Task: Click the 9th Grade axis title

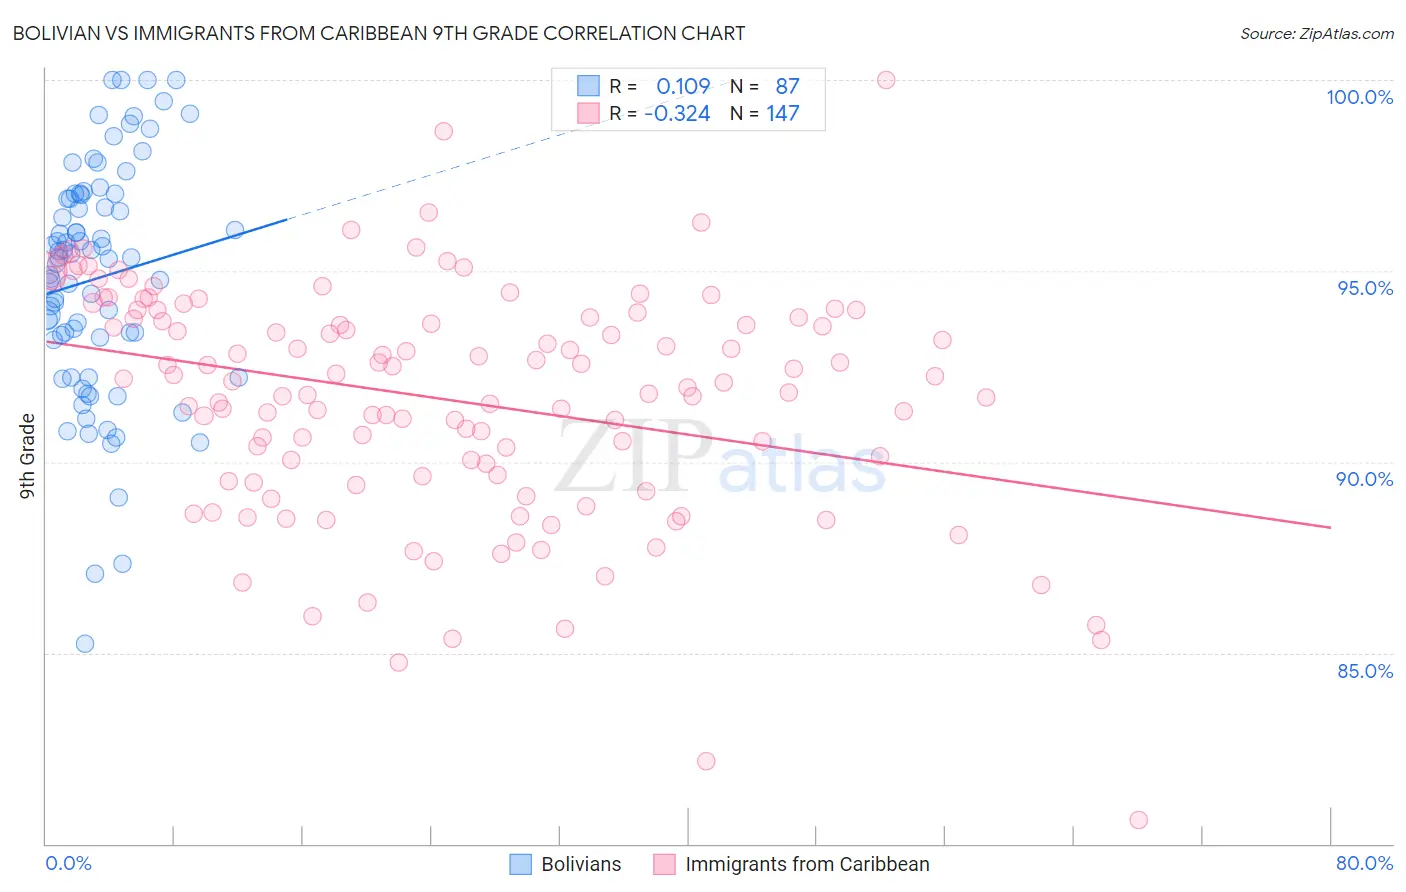Action: pyautogui.click(x=27, y=456)
